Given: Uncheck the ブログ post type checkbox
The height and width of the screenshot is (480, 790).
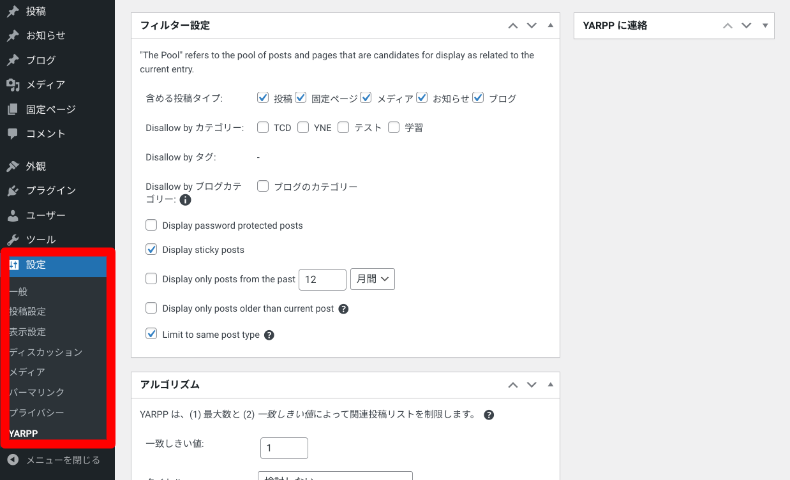Looking at the screenshot, I should (x=478, y=98).
